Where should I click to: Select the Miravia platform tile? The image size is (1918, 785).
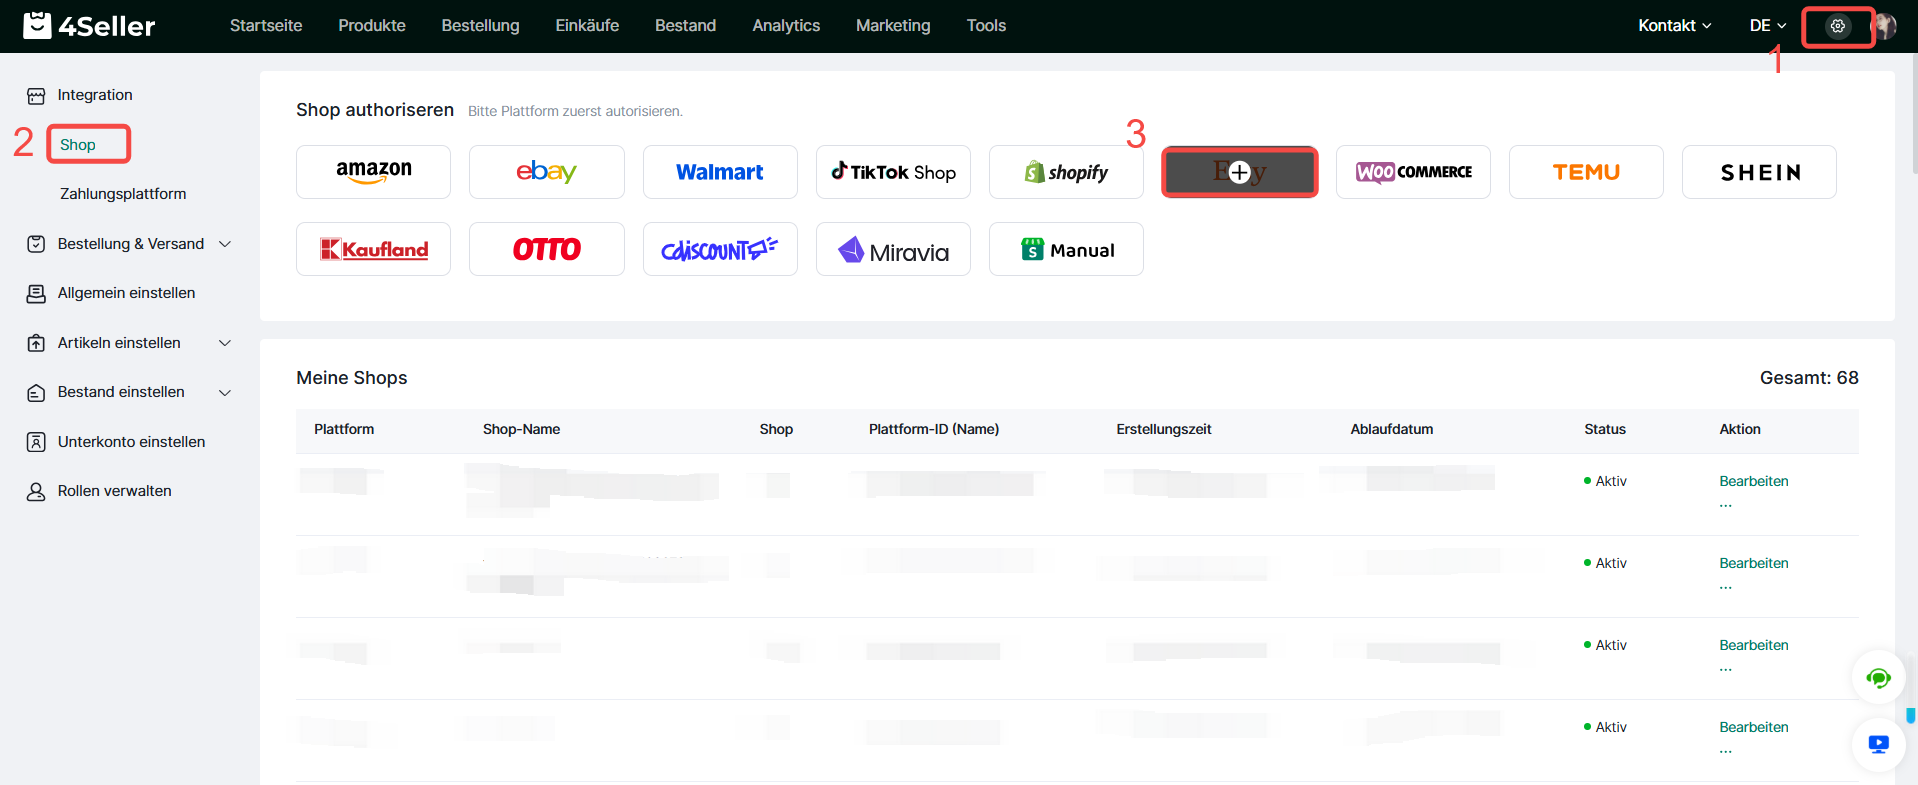click(x=893, y=250)
